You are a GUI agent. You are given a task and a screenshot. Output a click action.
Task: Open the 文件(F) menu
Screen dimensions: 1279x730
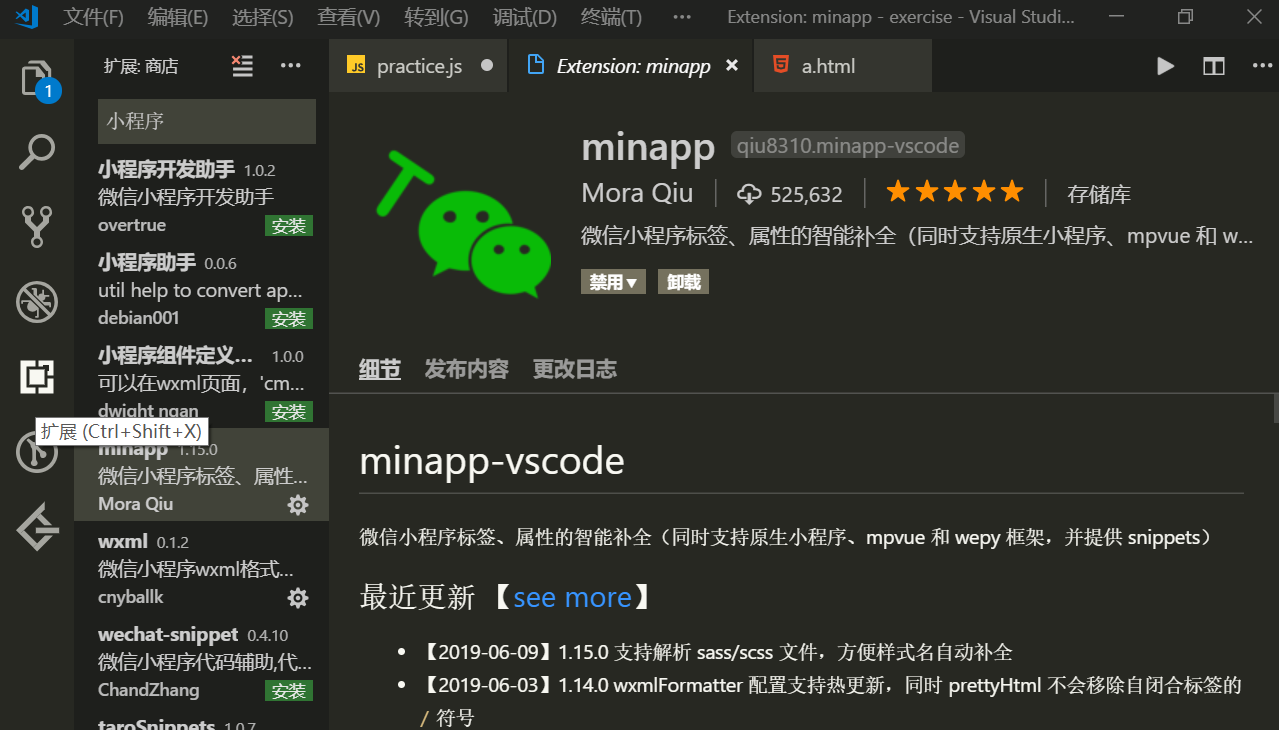[x=94, y=17]
